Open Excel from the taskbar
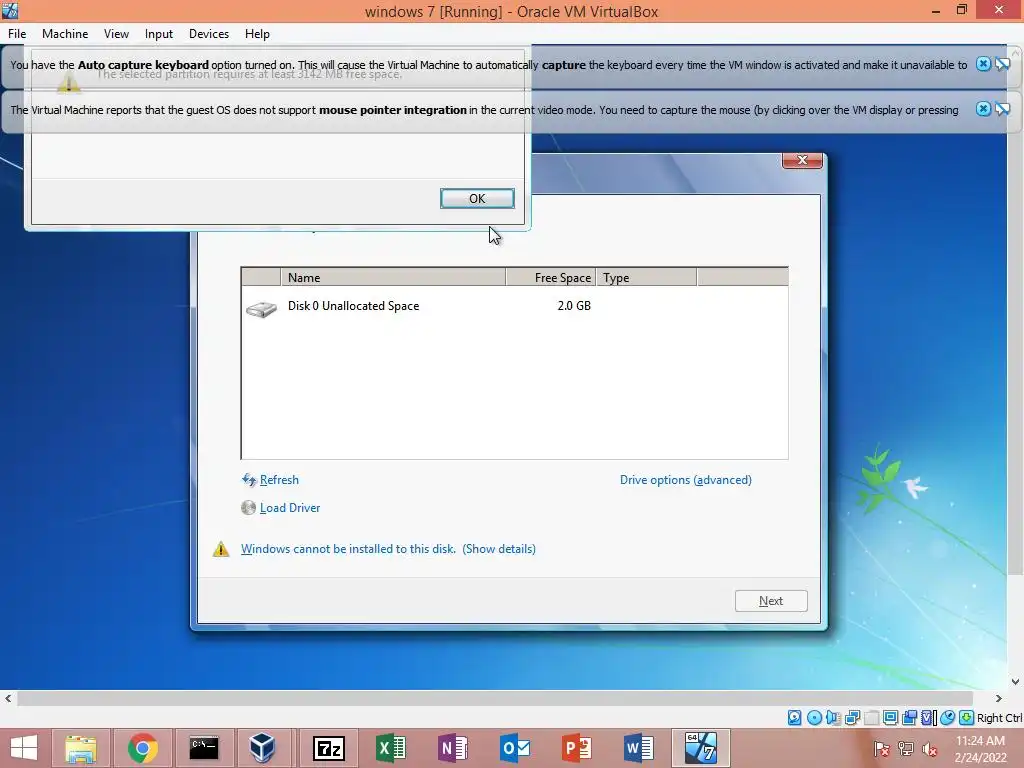The width and height of the screenshot is (1024, 768). (391, 748)
